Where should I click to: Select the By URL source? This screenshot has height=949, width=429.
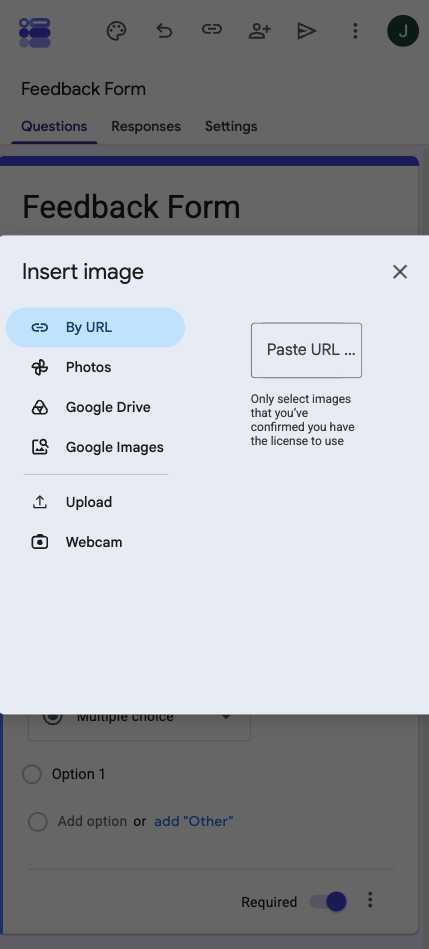tap(96, 327)
